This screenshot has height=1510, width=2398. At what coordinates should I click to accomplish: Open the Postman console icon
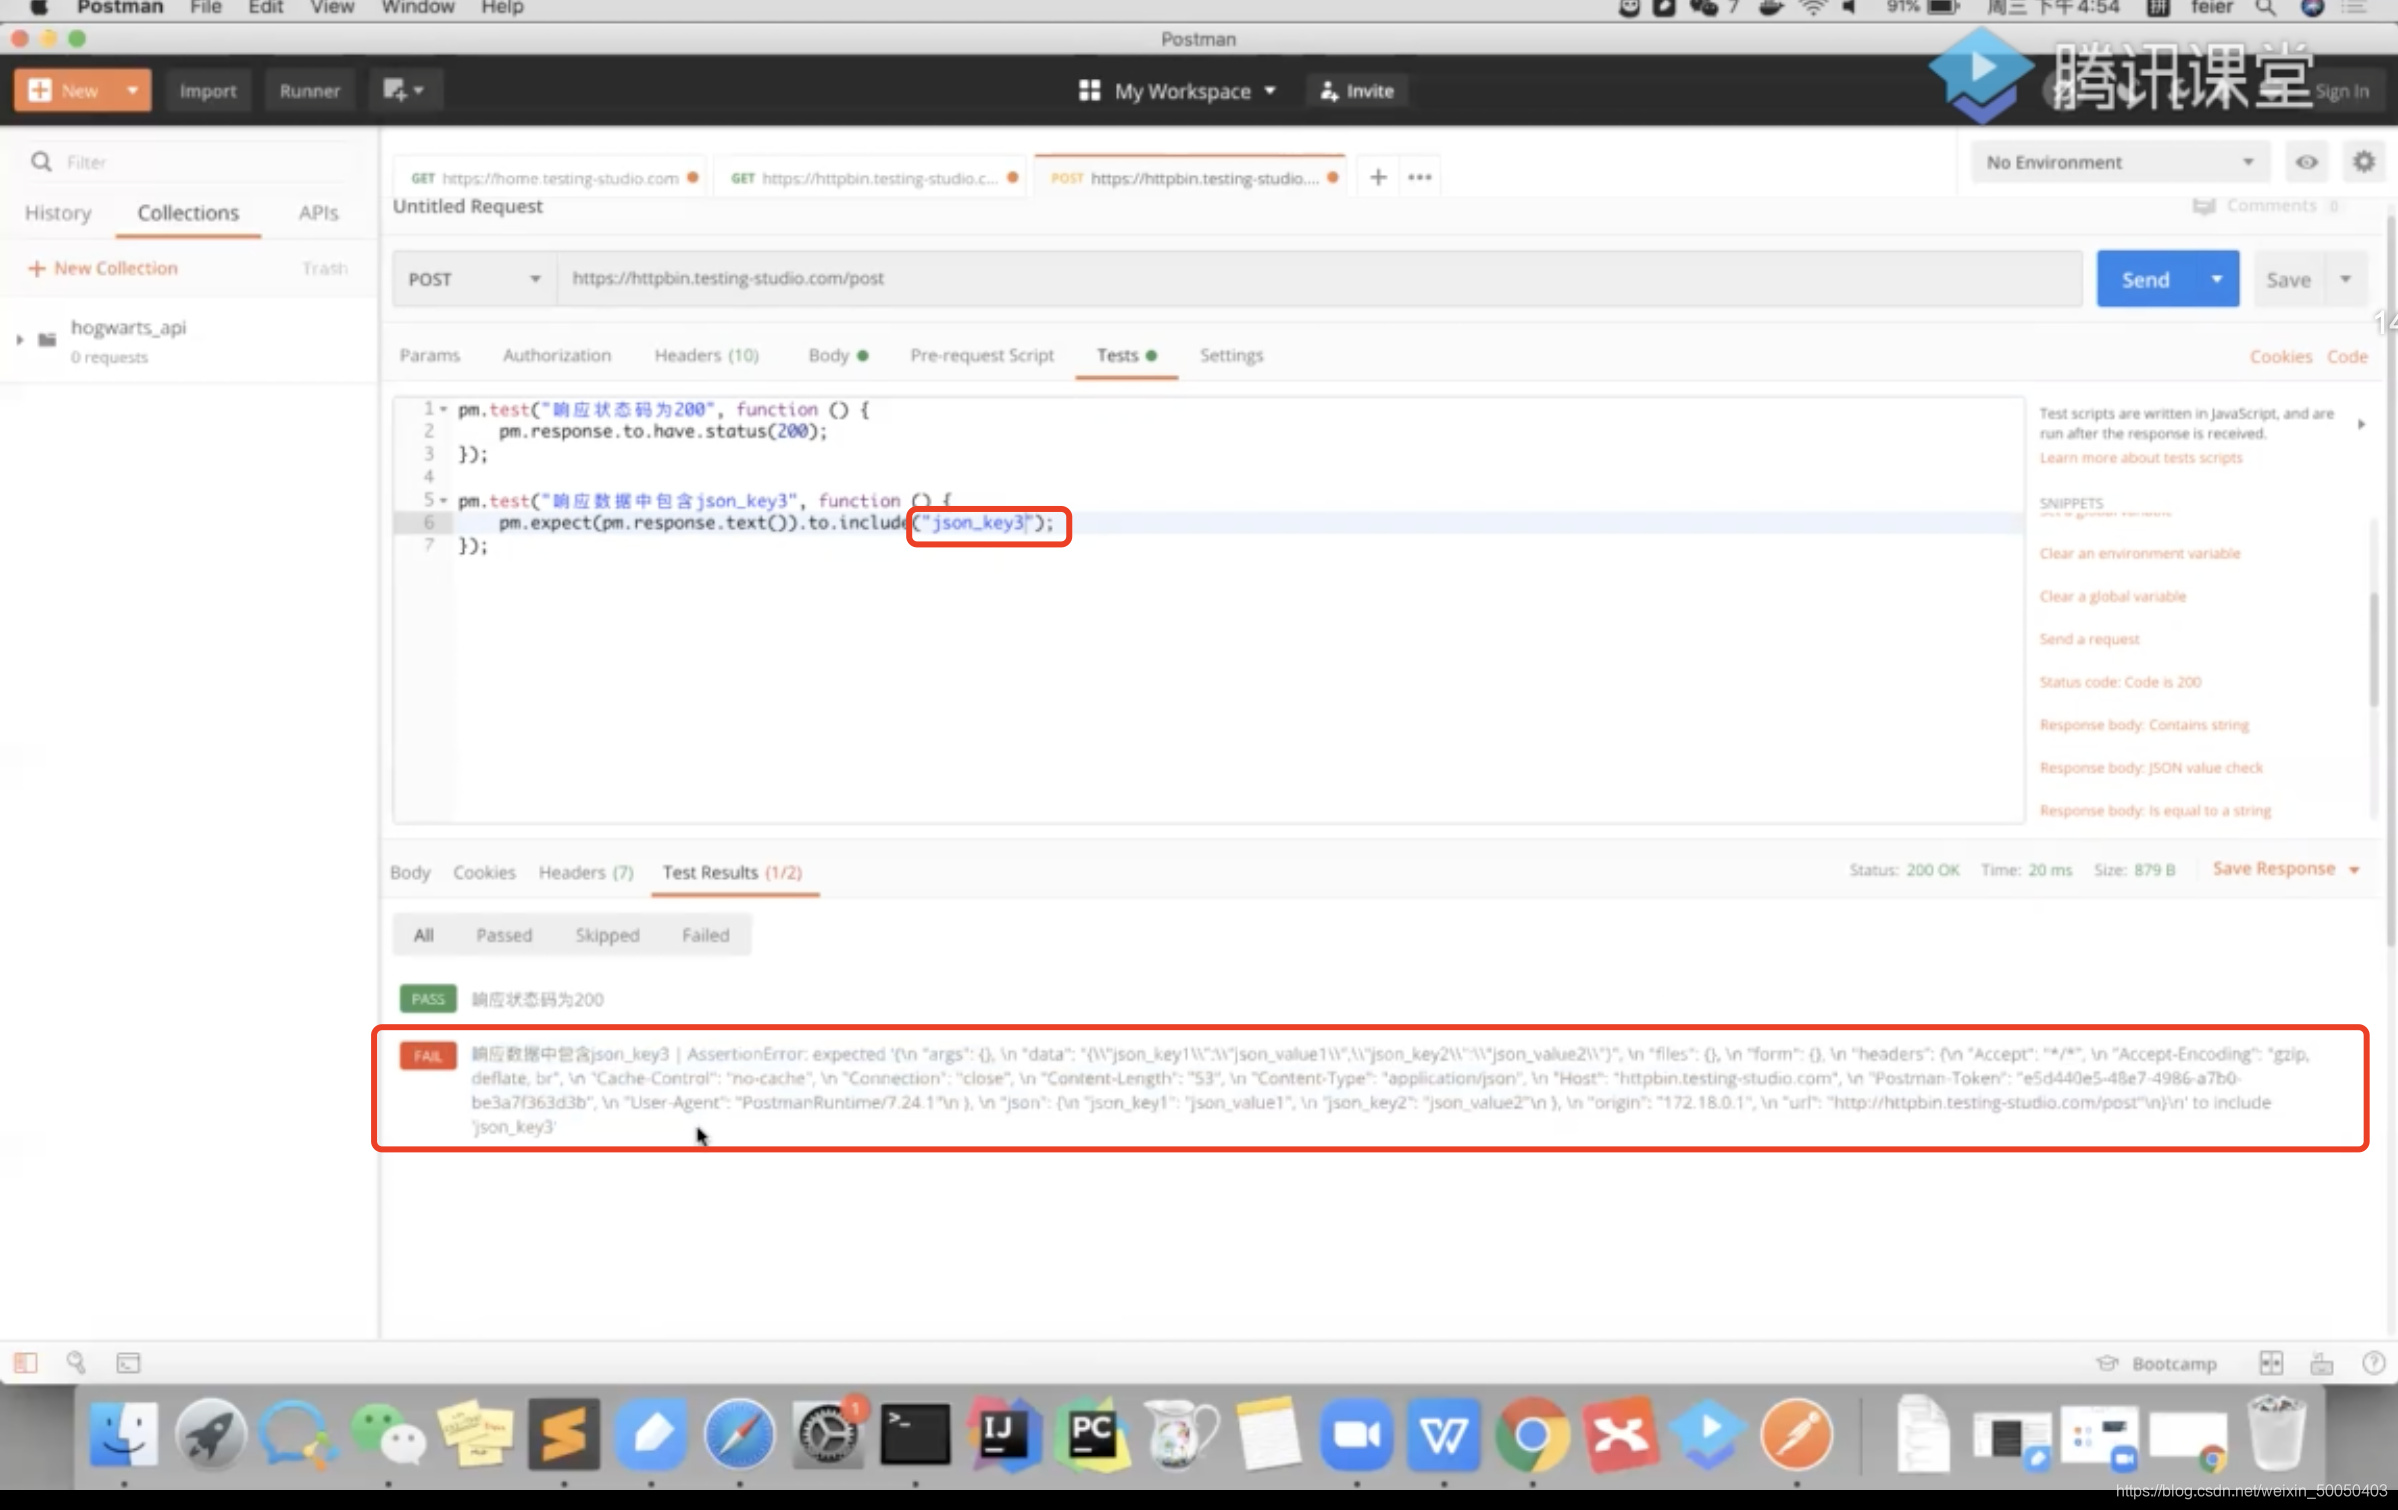pyautogui.click(x=129, y=1362)
